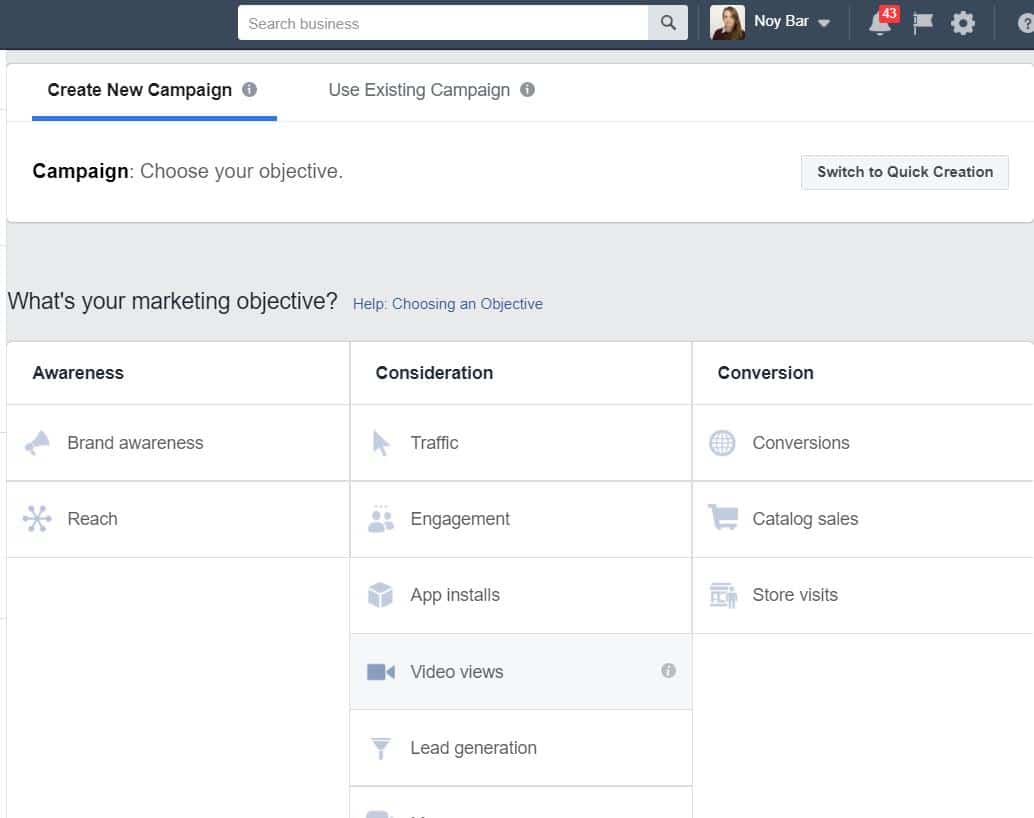This screenshot has width=1034, height=818.
Task: Click the Video views camera icon
Action: [380, 672]
